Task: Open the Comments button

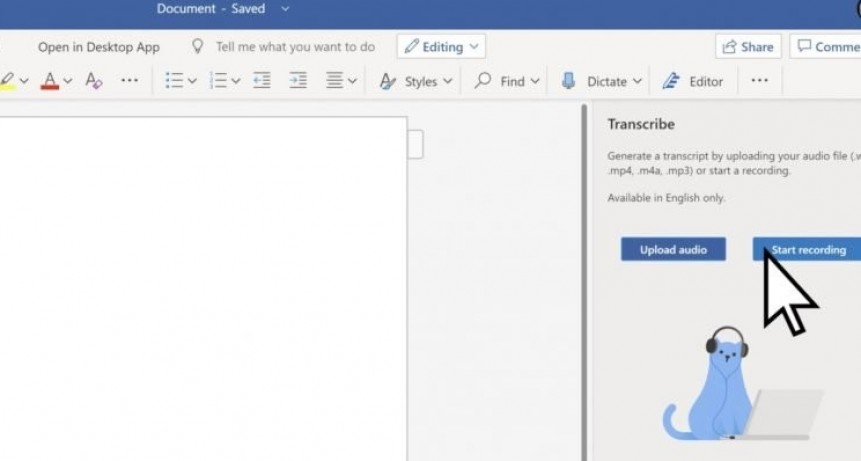Action: click(826, 47)
